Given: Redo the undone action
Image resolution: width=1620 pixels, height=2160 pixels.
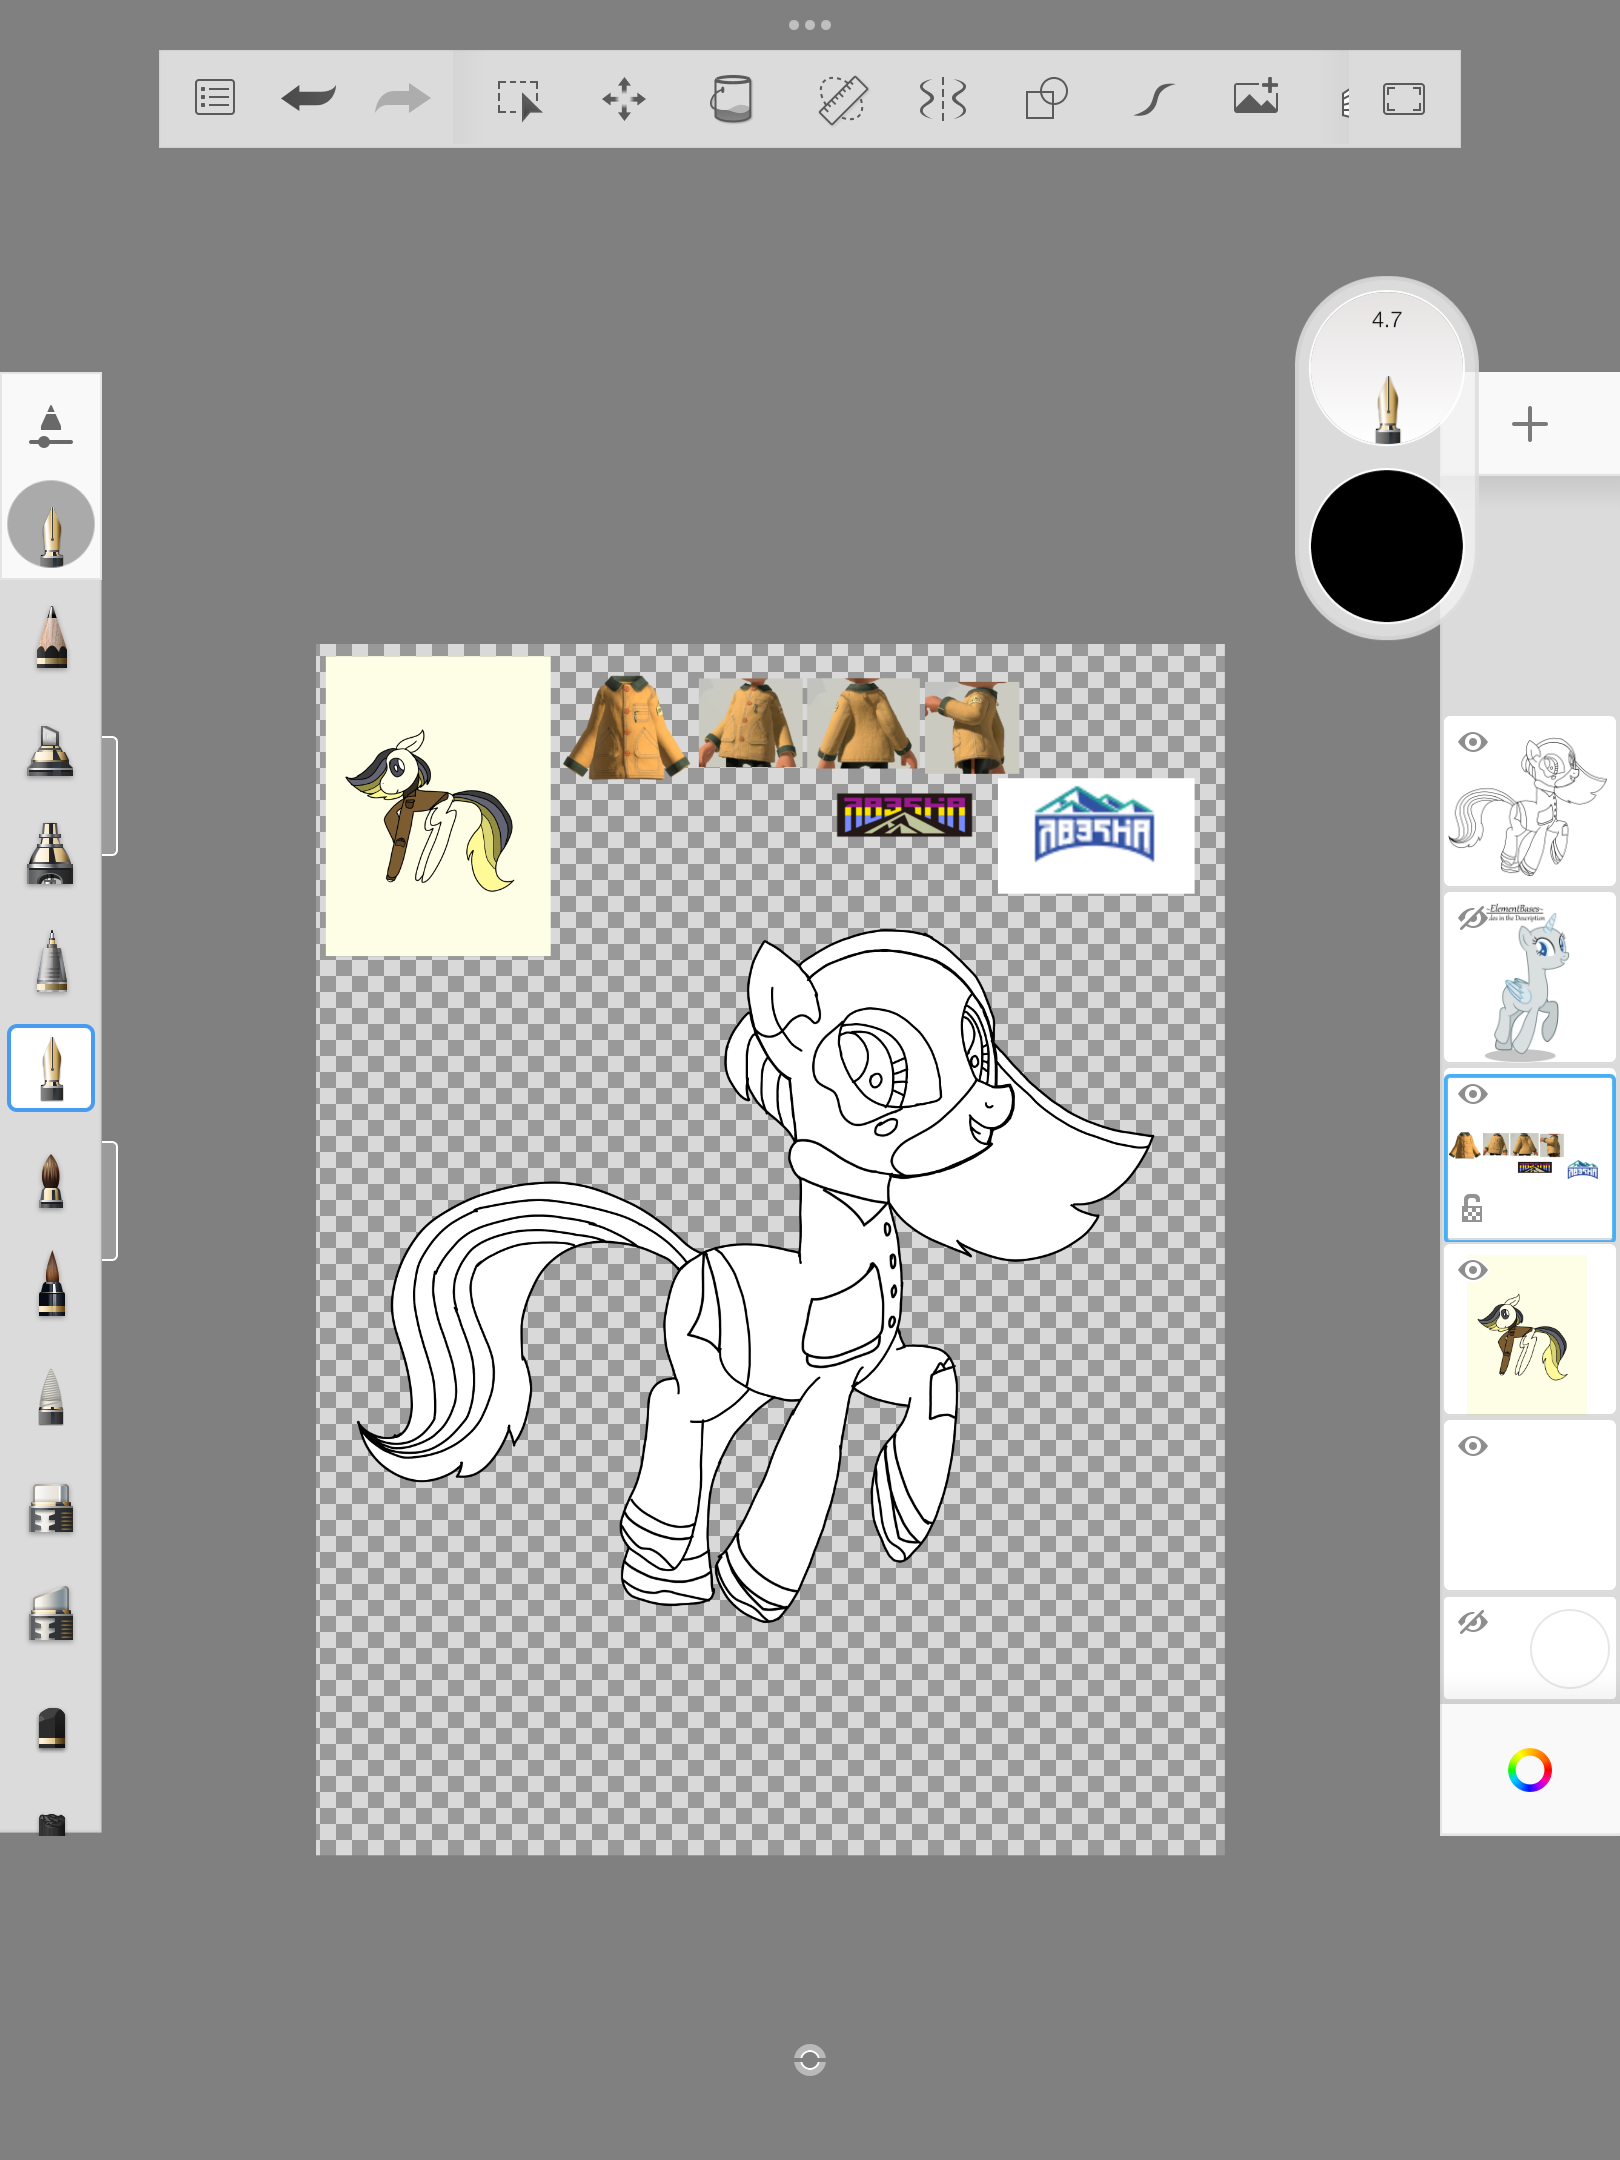Looking at the screenshot, I should pyautogui.click(x=403, y=98).
